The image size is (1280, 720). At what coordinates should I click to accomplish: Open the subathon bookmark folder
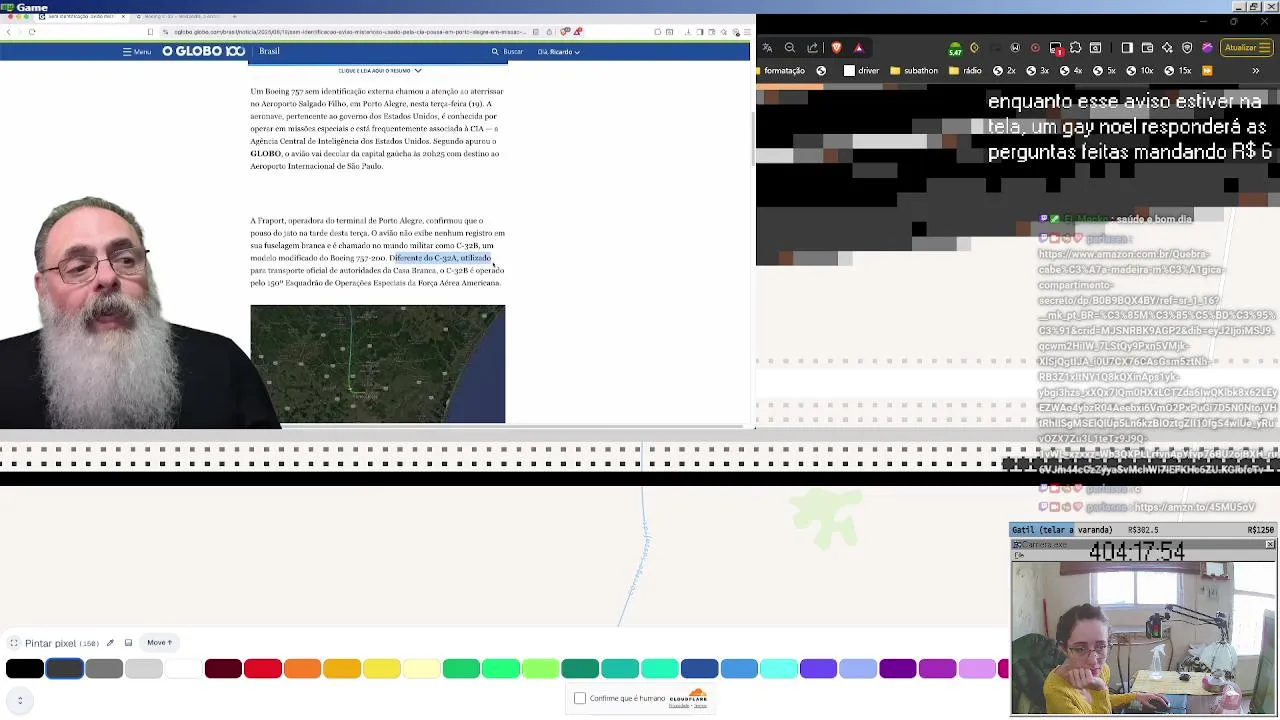(x=914, y=71)
